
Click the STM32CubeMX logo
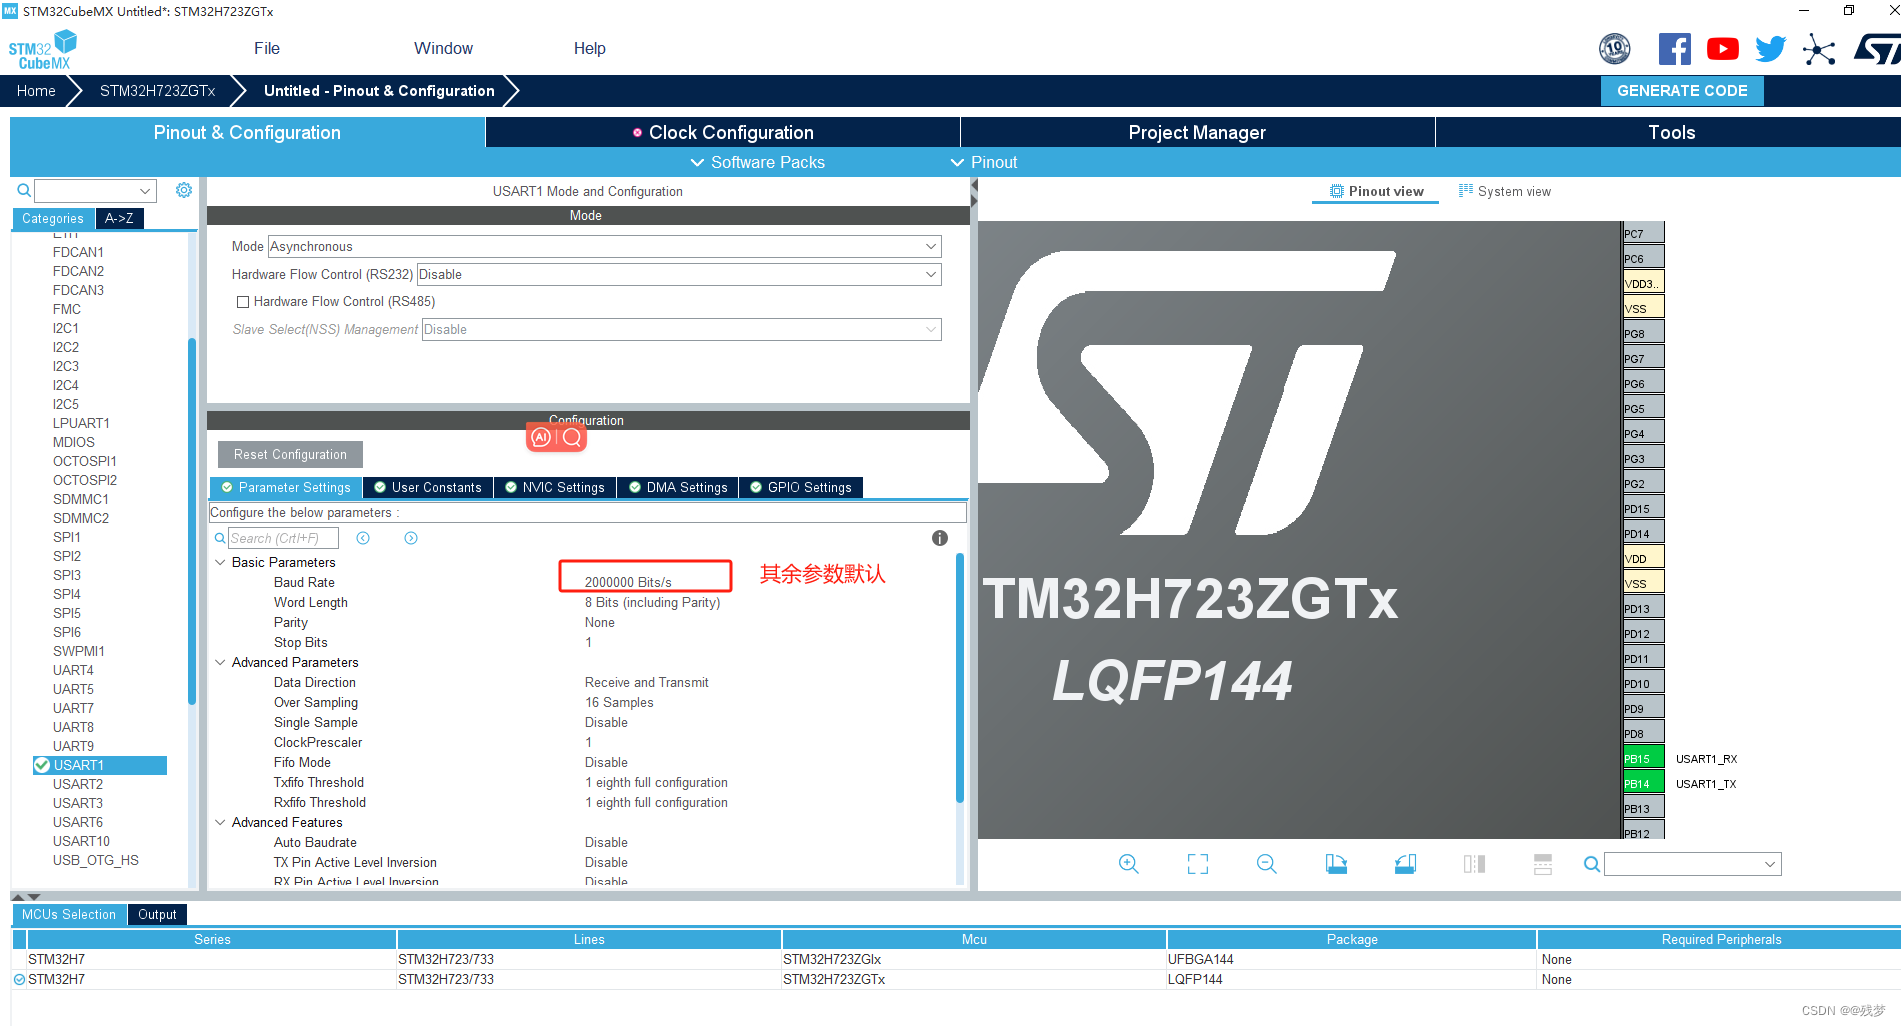click(42, 50)
